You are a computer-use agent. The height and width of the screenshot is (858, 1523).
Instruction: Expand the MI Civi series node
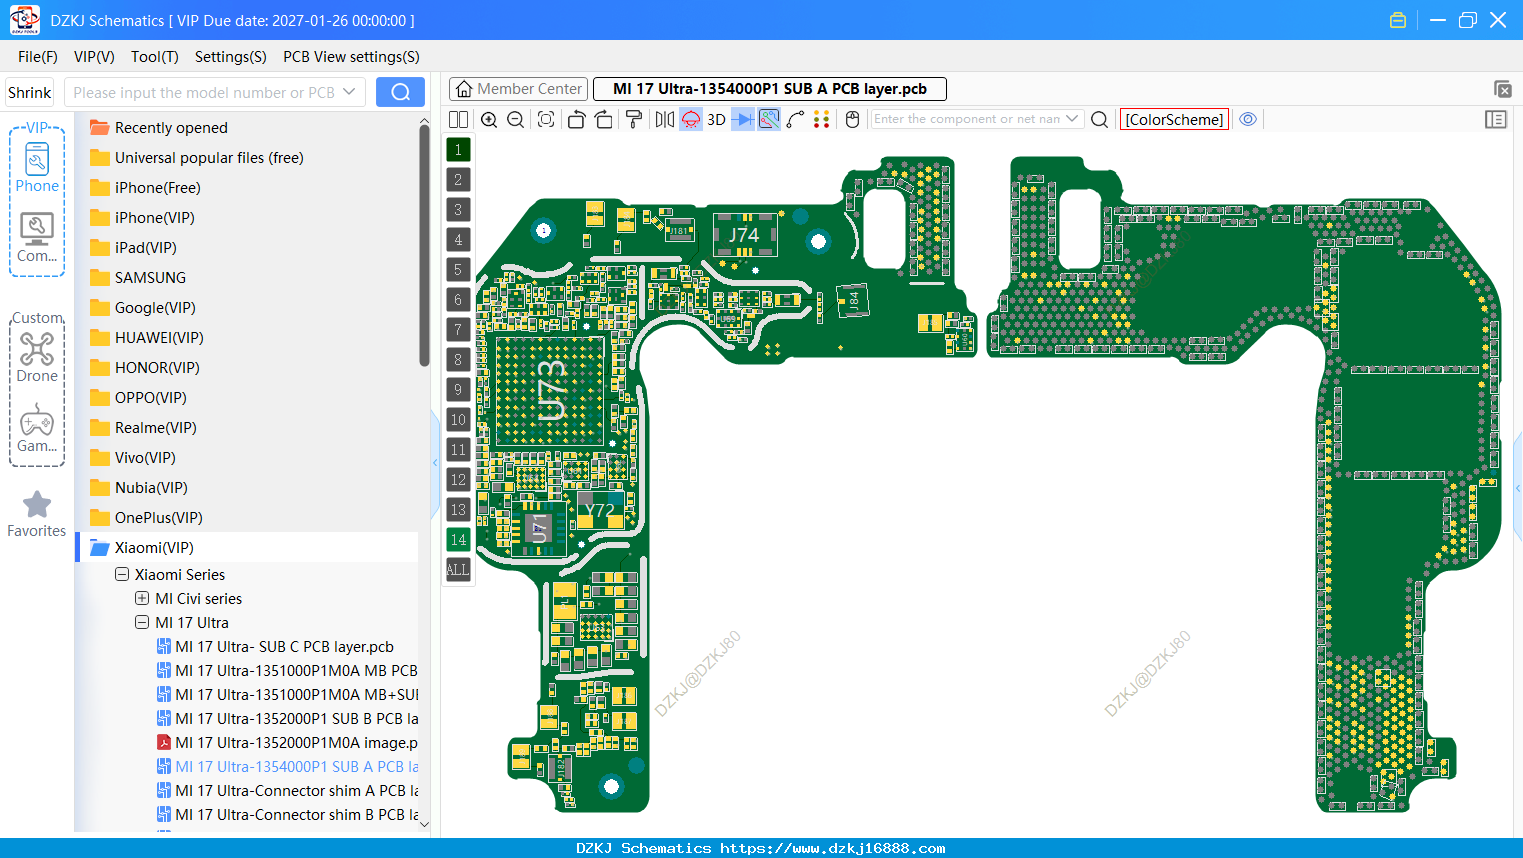click(142, 599)
